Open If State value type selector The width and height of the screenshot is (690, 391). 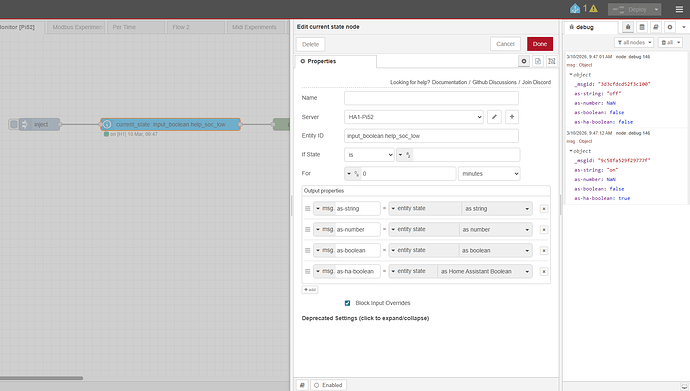(404, 155)
